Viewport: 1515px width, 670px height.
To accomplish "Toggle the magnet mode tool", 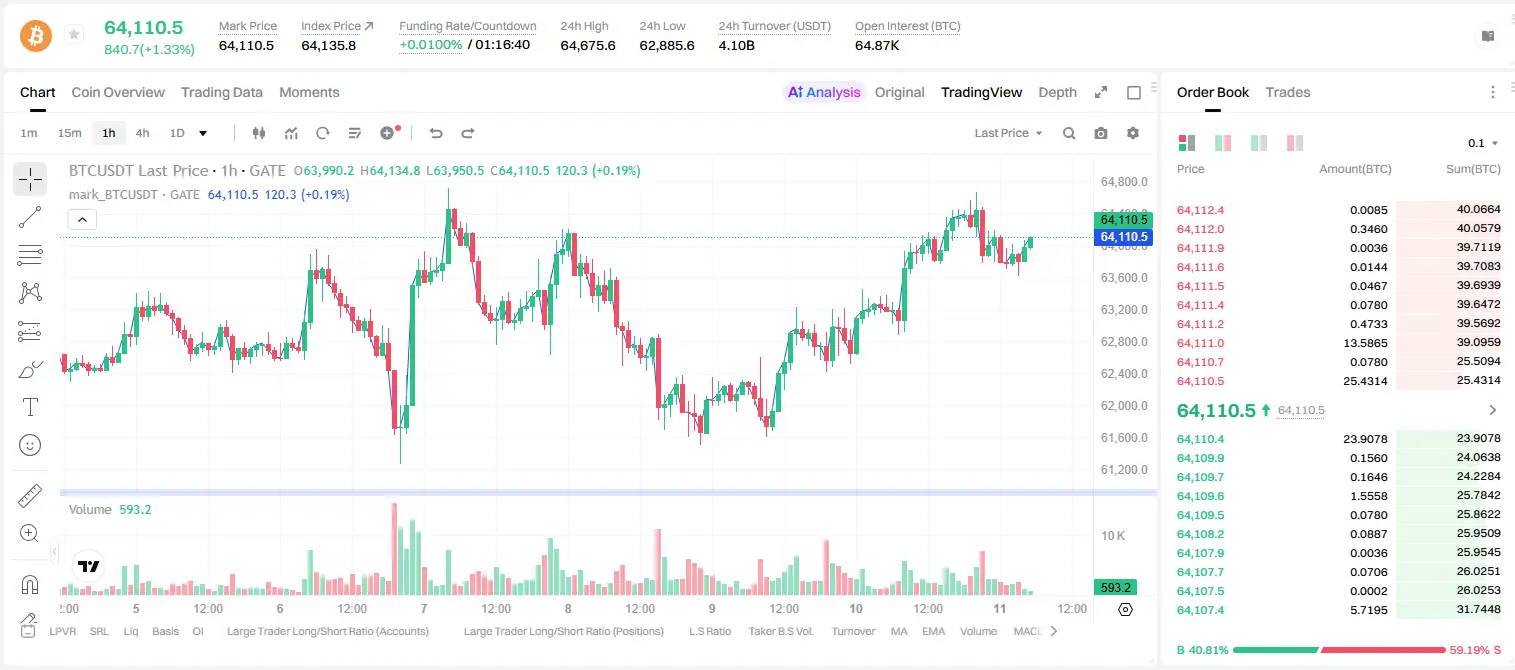I will (30, 585).
